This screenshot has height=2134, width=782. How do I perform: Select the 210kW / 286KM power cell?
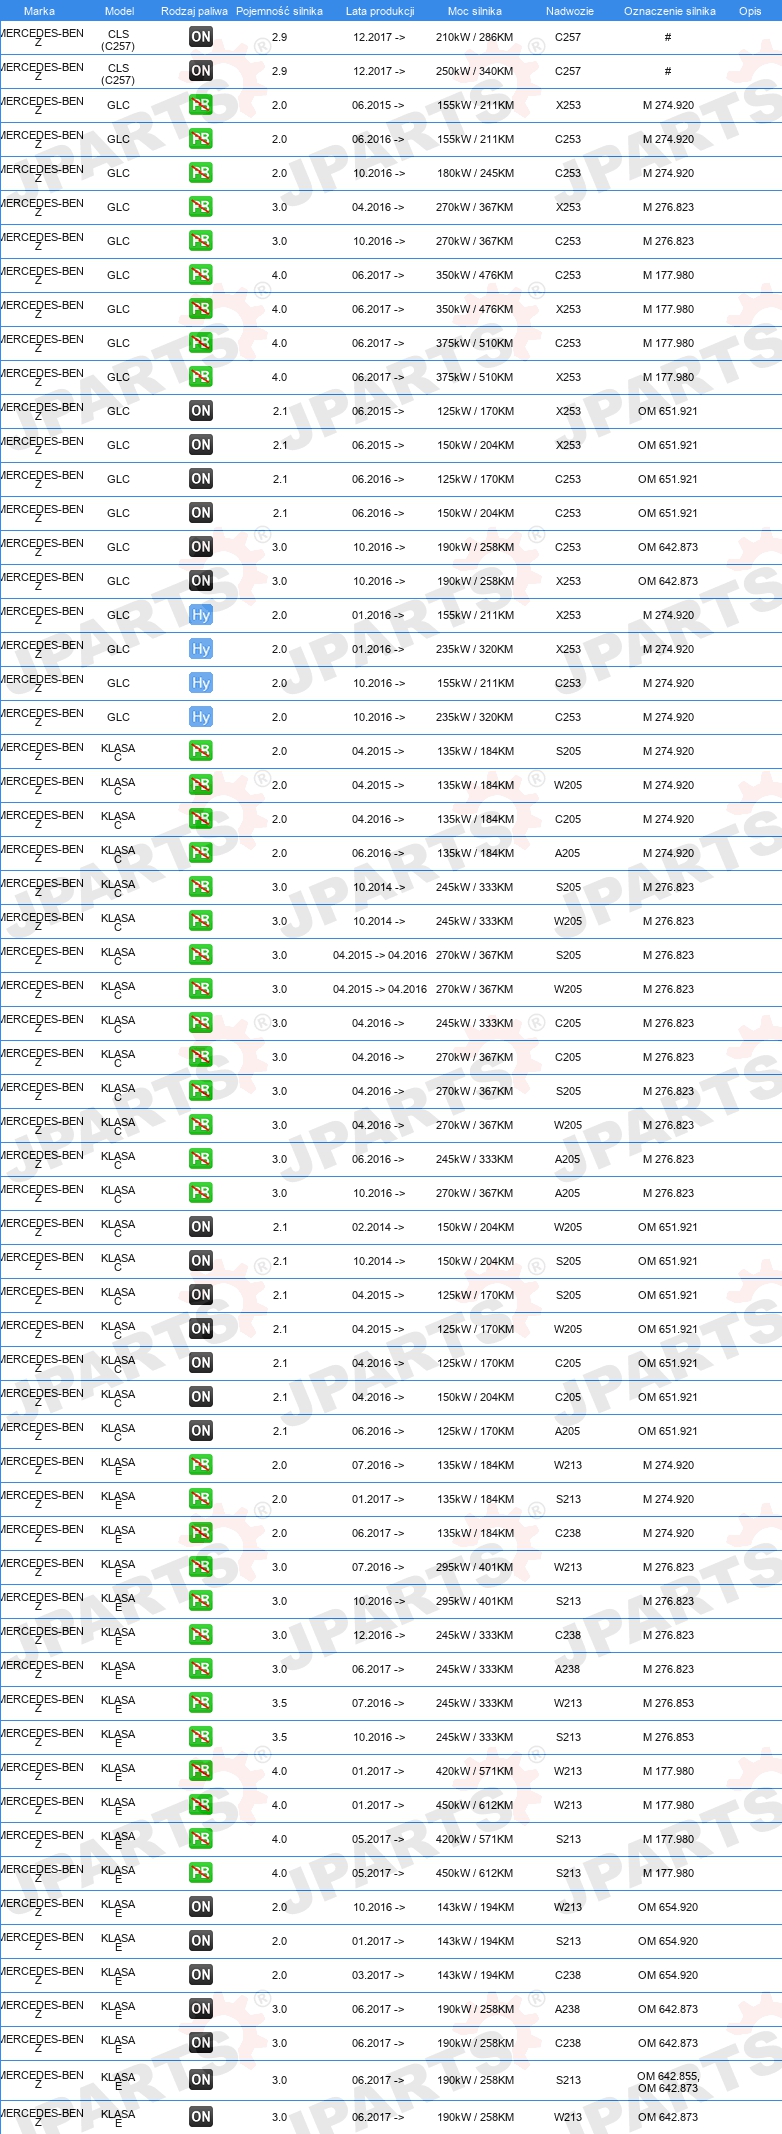(x=475, y=37)
